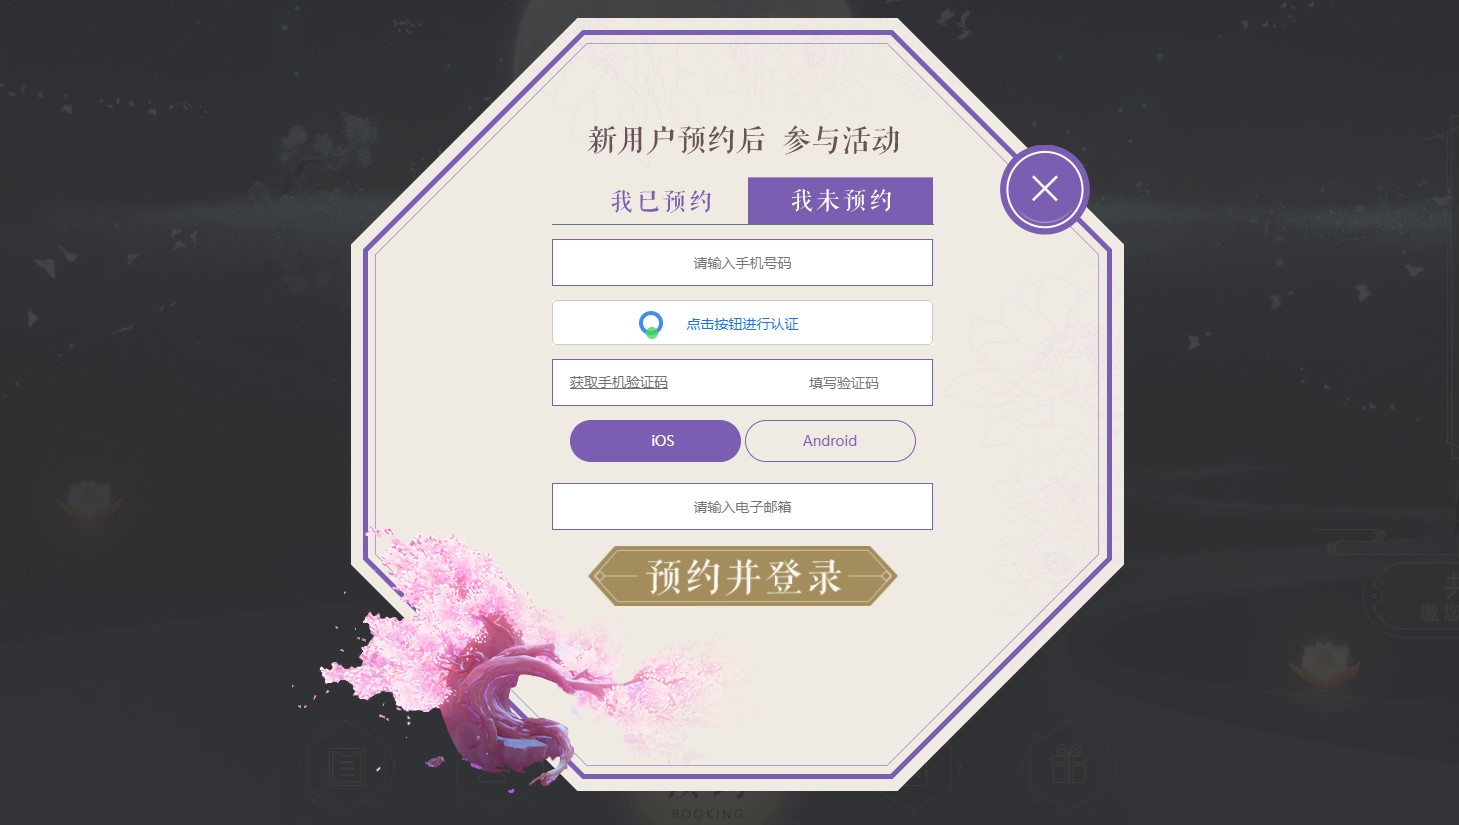Click the 新用户预约后 参与活动 heading
This screenshot has height=825, width=1459.
743,140
